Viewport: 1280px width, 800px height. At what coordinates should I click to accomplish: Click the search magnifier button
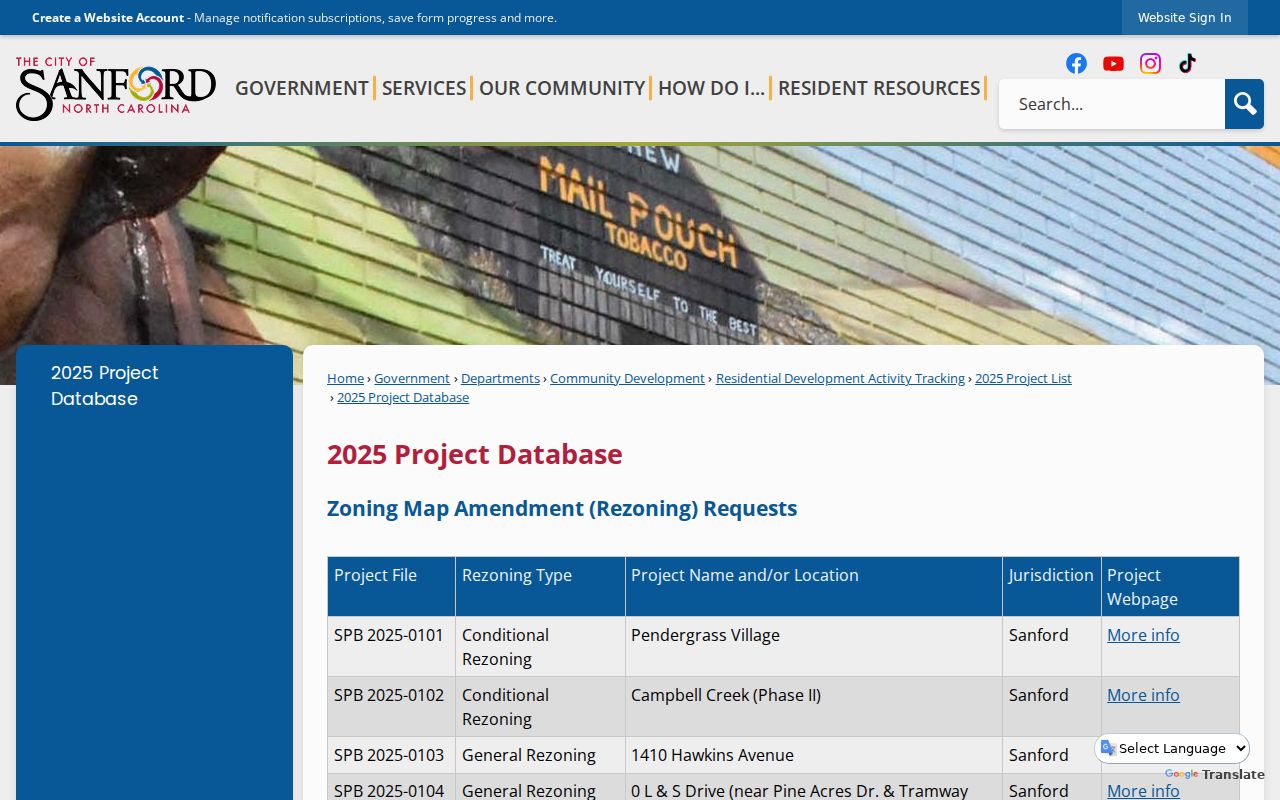[x=1244, y=104]
